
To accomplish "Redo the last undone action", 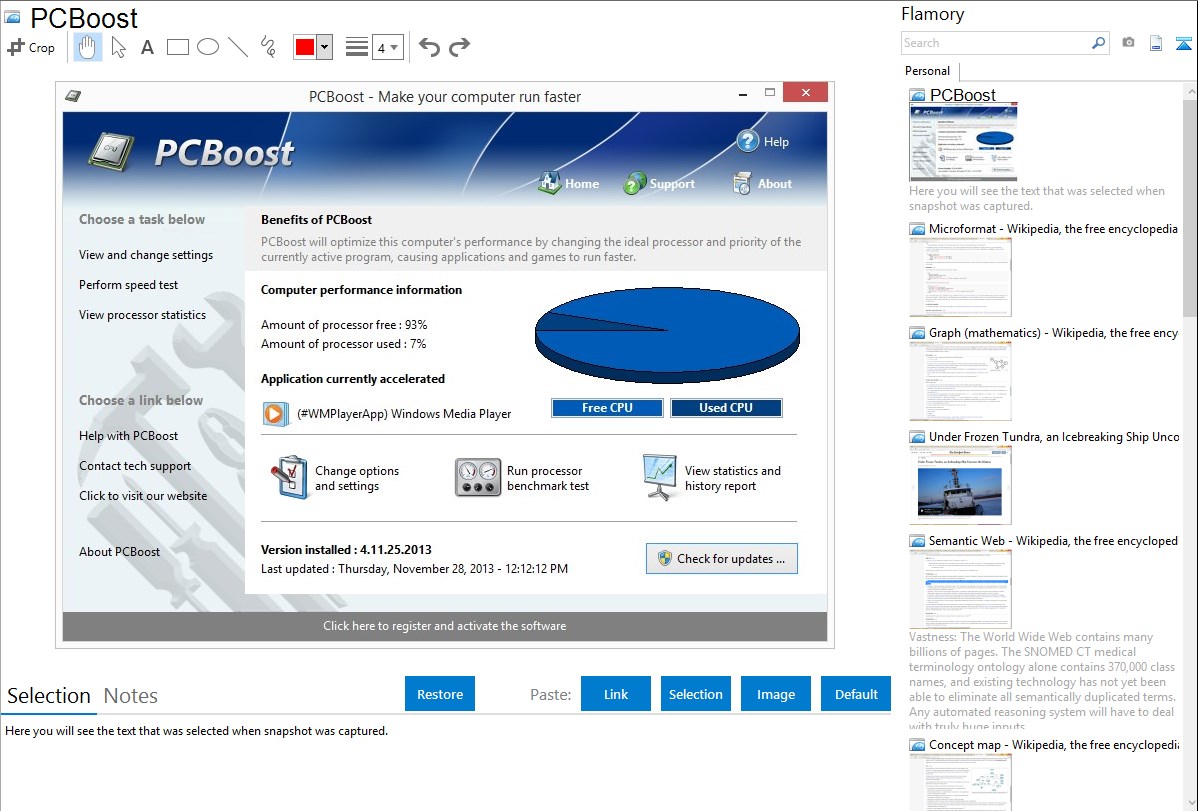I will (459, 47).
